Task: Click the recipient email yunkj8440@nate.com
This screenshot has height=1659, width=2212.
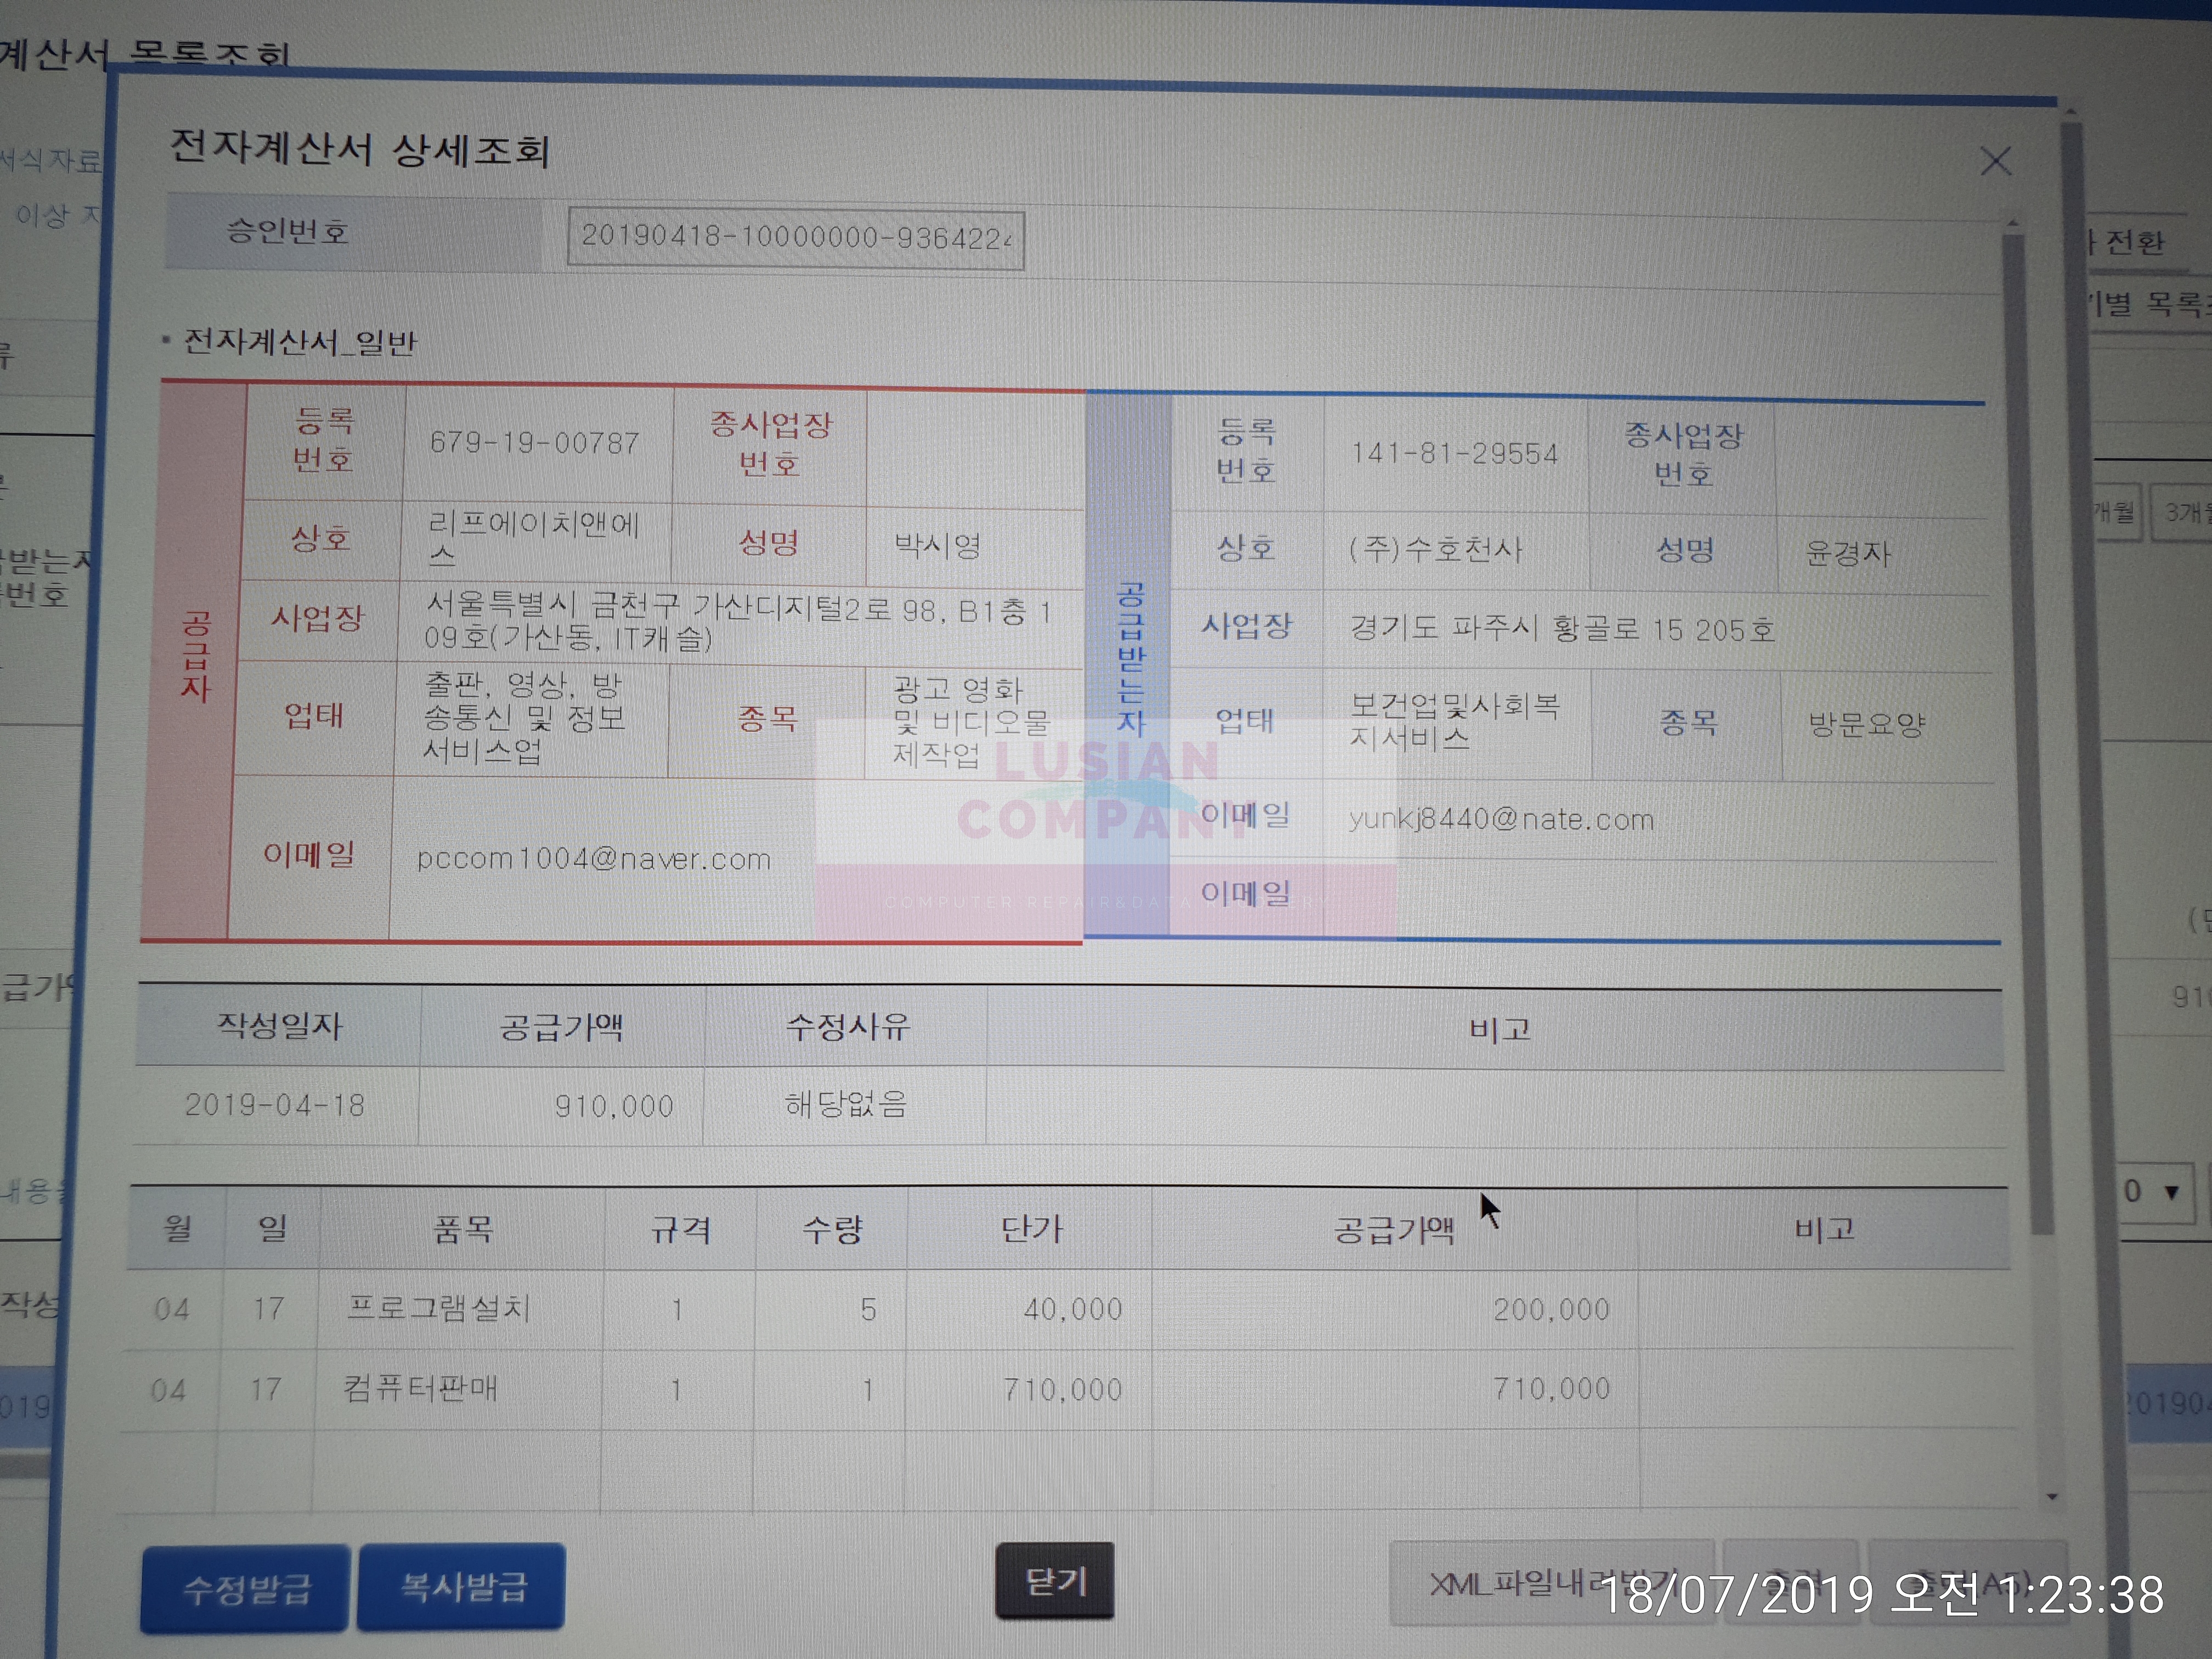Action: (1500, 819)
